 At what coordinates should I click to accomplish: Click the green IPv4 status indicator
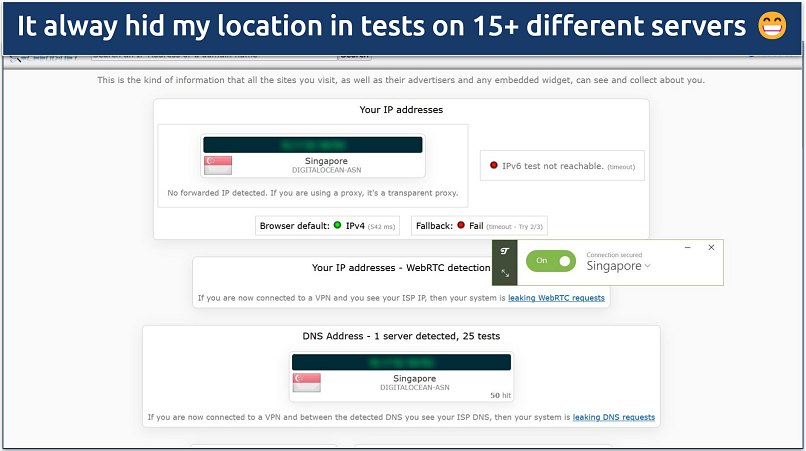(x=338, y=226)
